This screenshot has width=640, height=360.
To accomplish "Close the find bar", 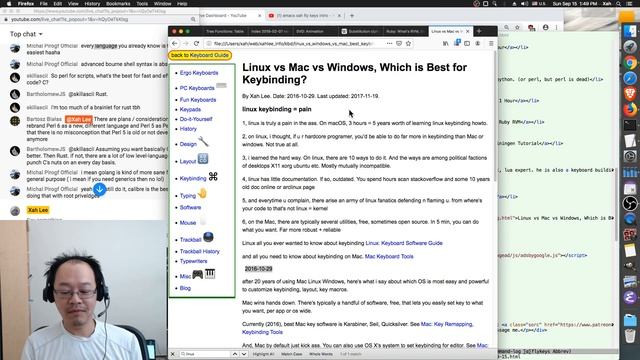I will (x=173, y=354).
